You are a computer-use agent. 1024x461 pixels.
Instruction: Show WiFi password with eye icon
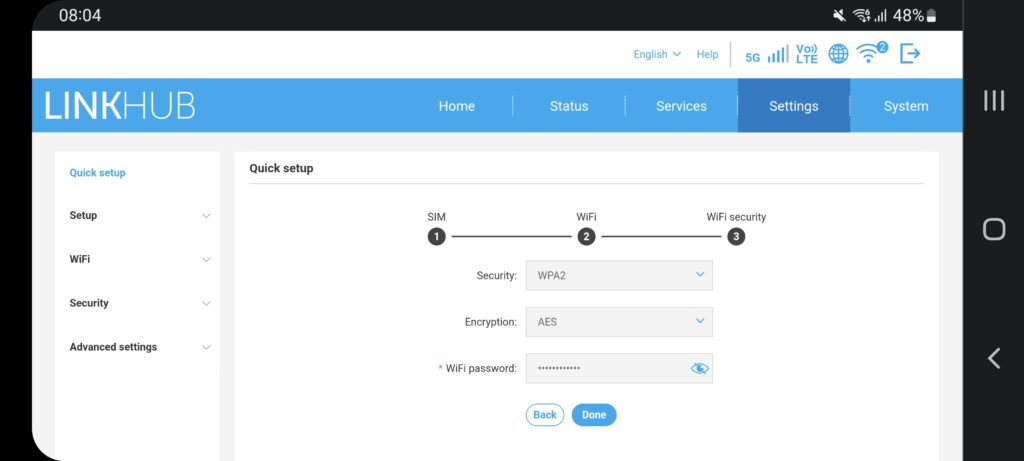pos(699,368)
